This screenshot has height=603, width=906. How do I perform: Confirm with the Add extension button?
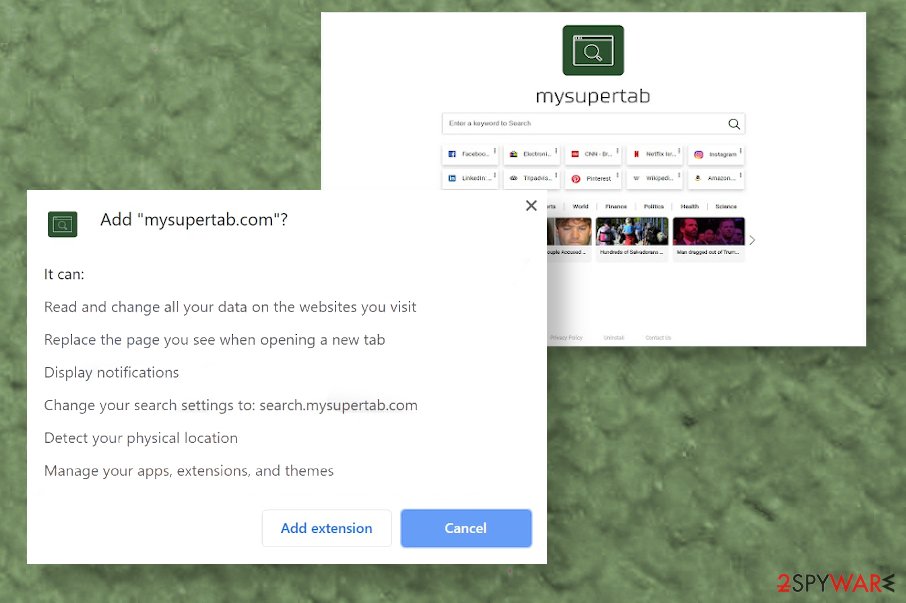(x=326, y=528)
